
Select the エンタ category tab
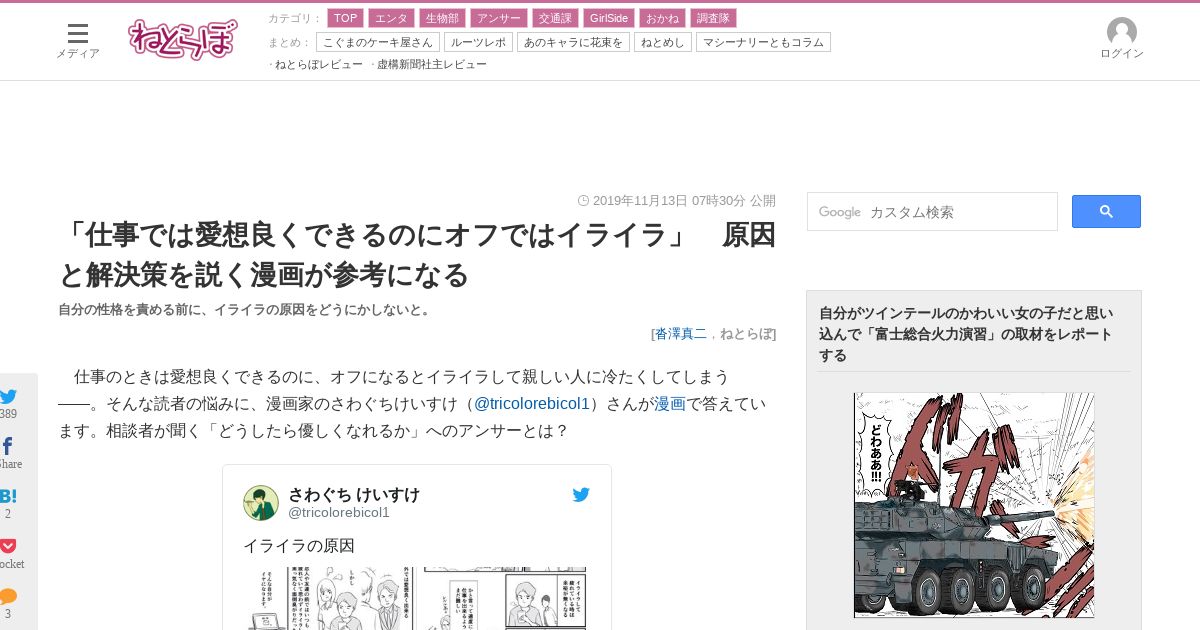tap(391, 18)
